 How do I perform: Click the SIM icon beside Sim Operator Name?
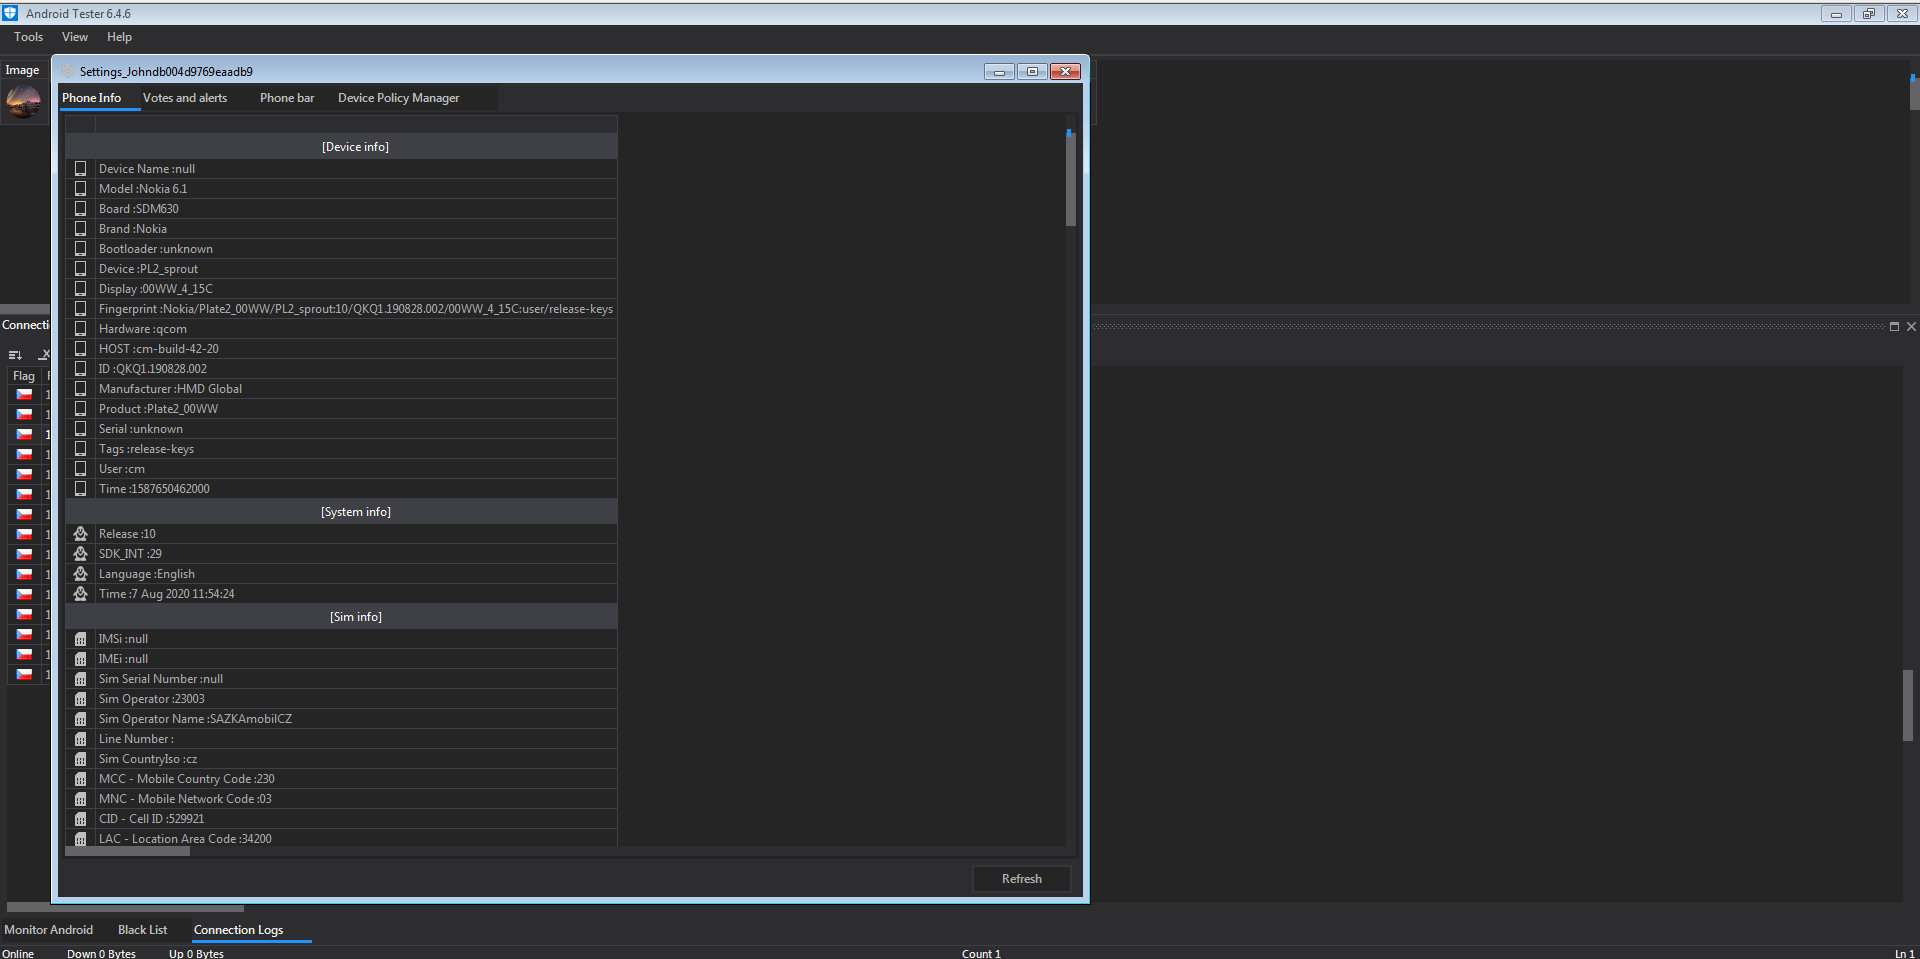click(81, 719)
